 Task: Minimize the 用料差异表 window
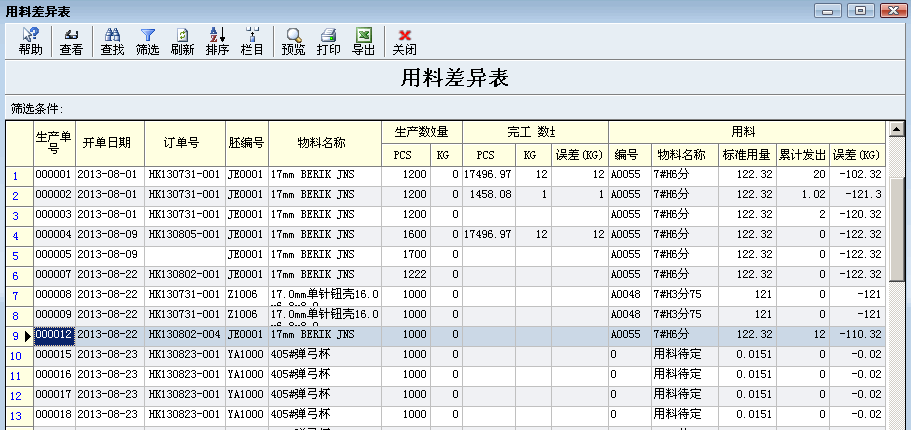coord(828,10)
